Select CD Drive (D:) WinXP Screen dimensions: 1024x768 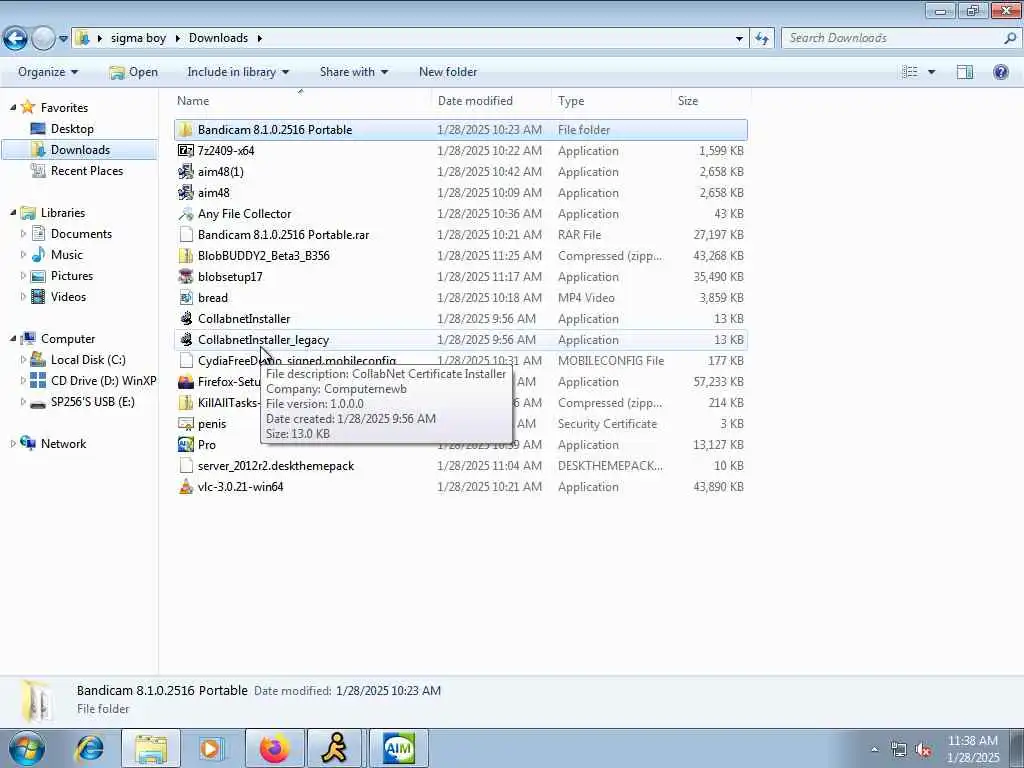(x=103, y=380)
